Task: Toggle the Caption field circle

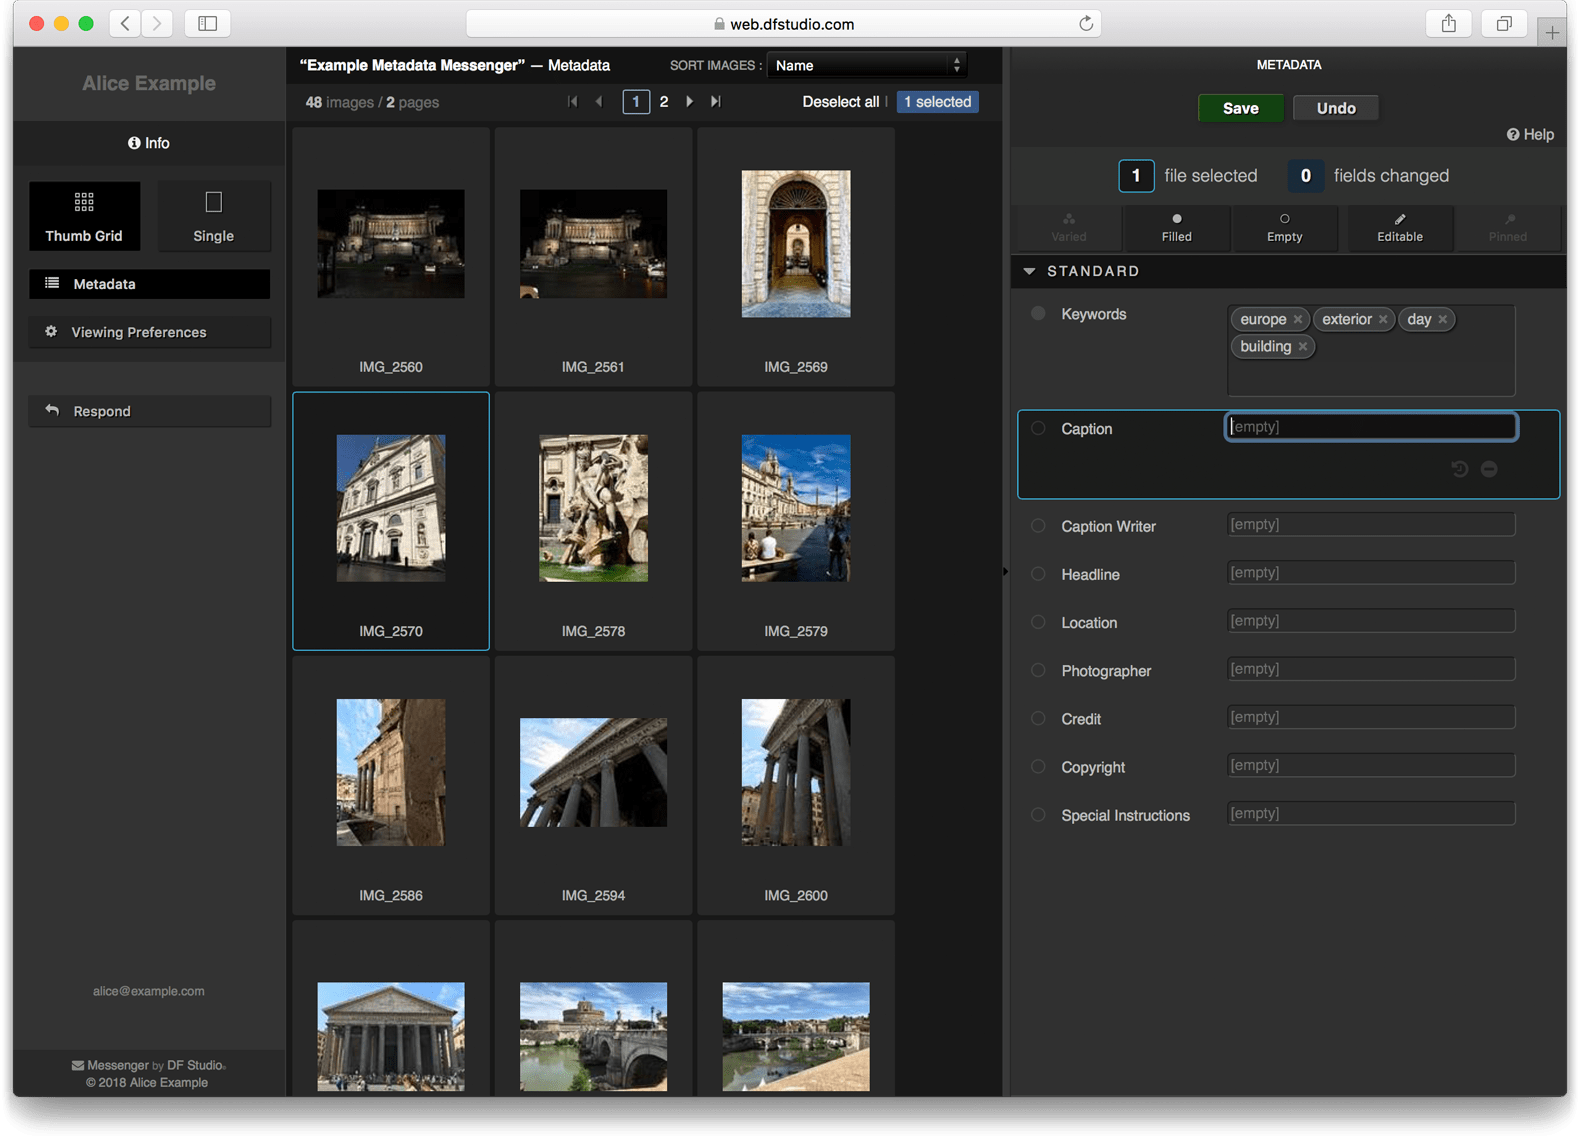Action: pos(1038,428)
